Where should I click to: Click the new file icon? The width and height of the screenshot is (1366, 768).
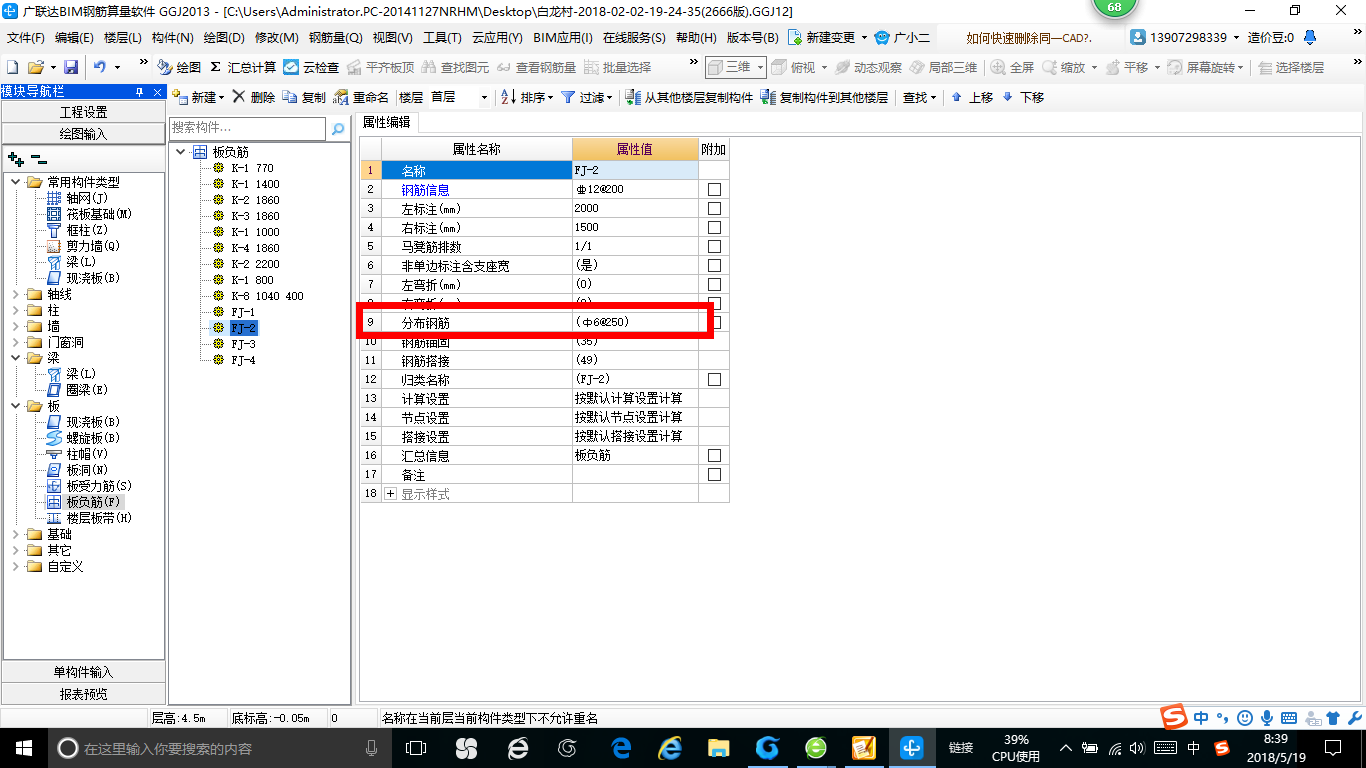(13, 67)
